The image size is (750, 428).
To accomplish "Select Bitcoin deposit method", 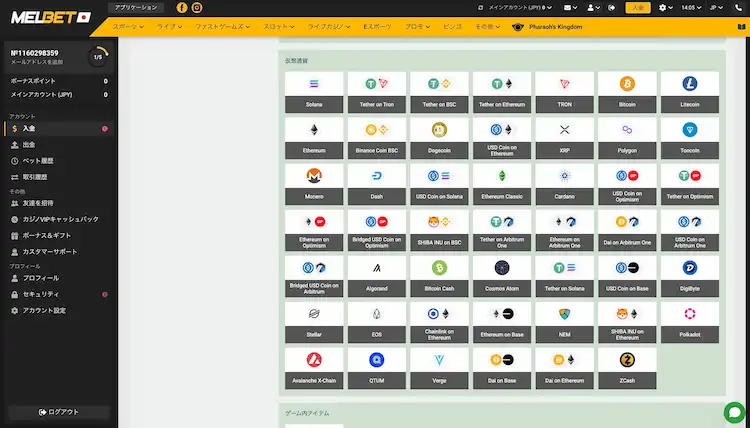I will pos(627,92).
